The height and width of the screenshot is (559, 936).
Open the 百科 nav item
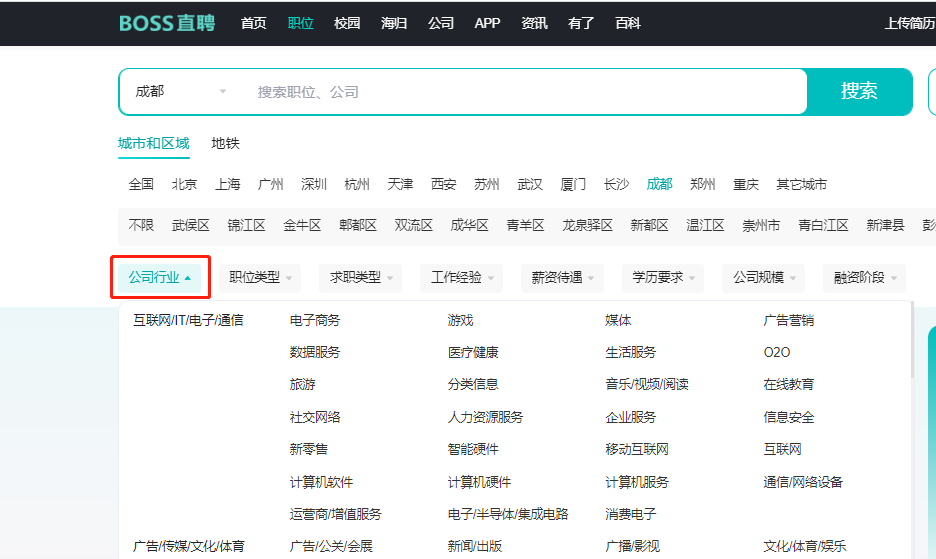coord(628,23)
